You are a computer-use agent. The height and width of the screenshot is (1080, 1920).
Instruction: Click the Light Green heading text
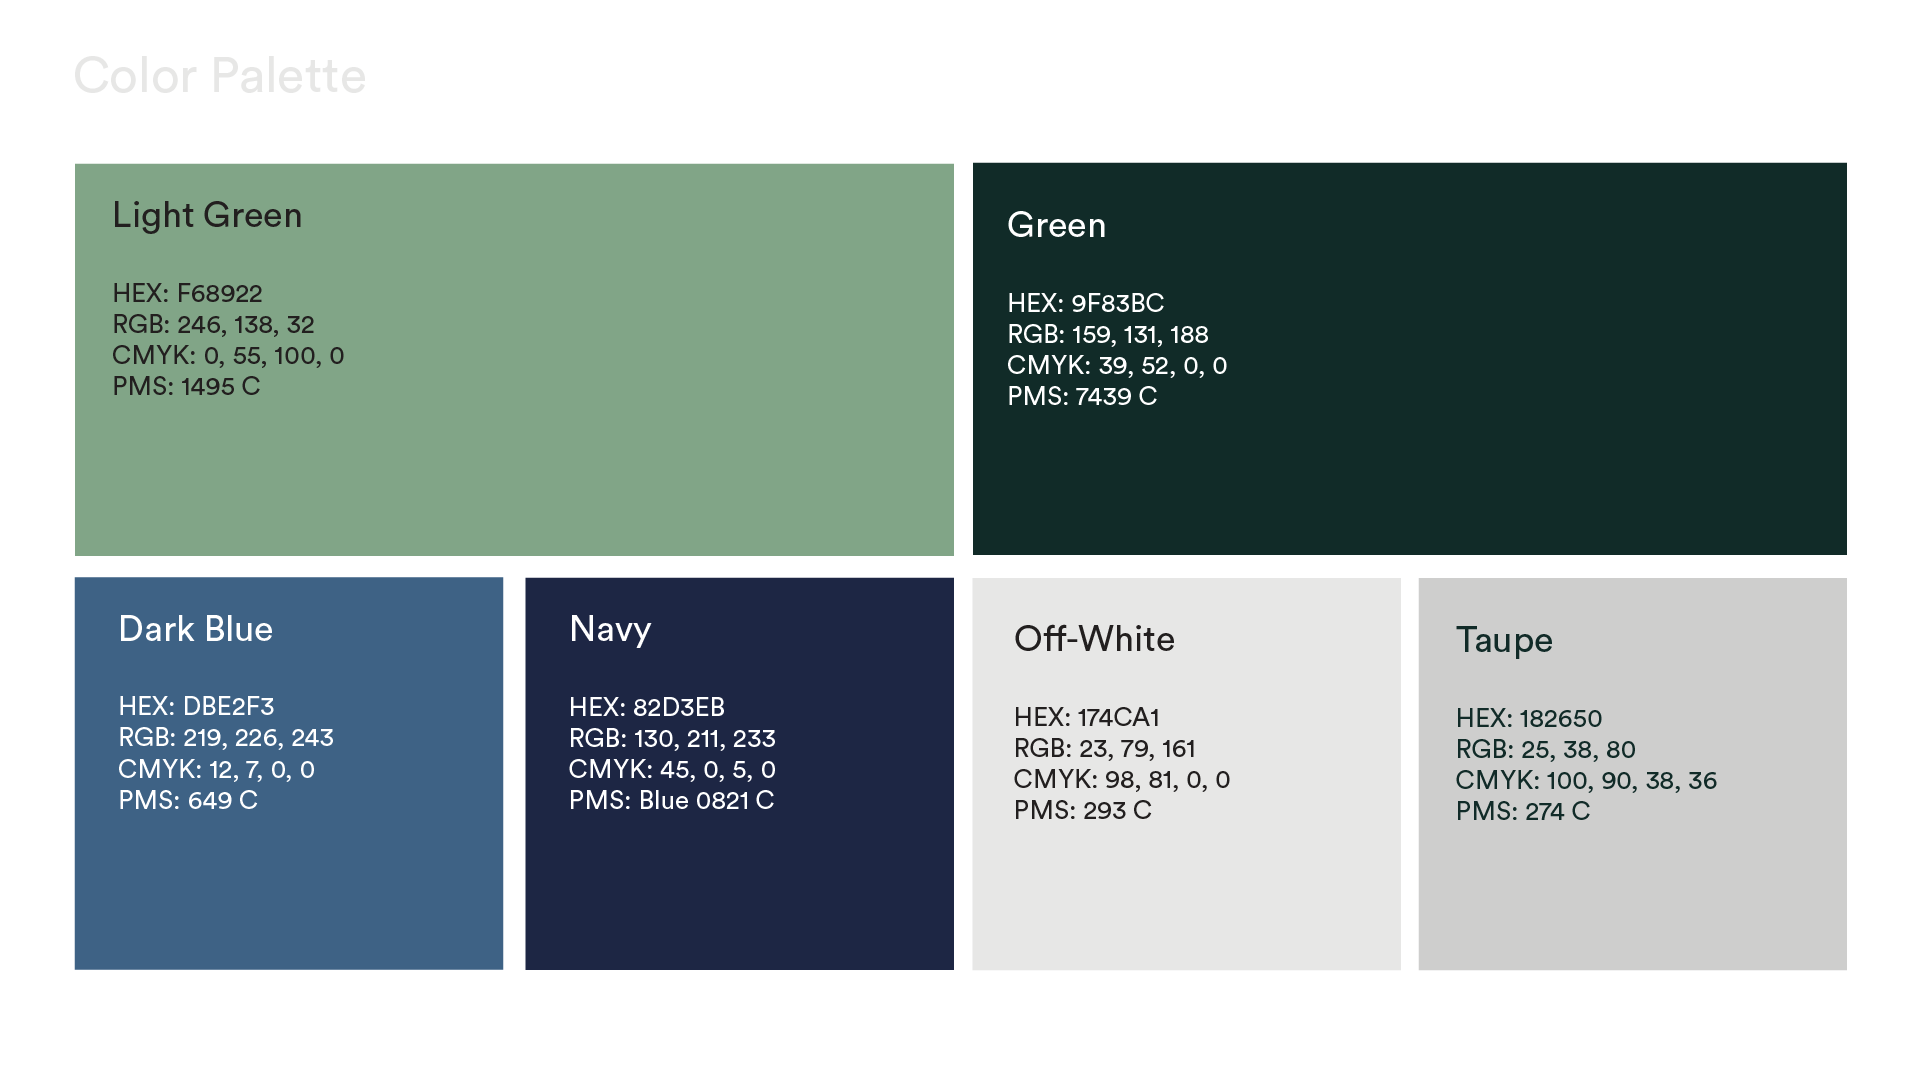207,215
